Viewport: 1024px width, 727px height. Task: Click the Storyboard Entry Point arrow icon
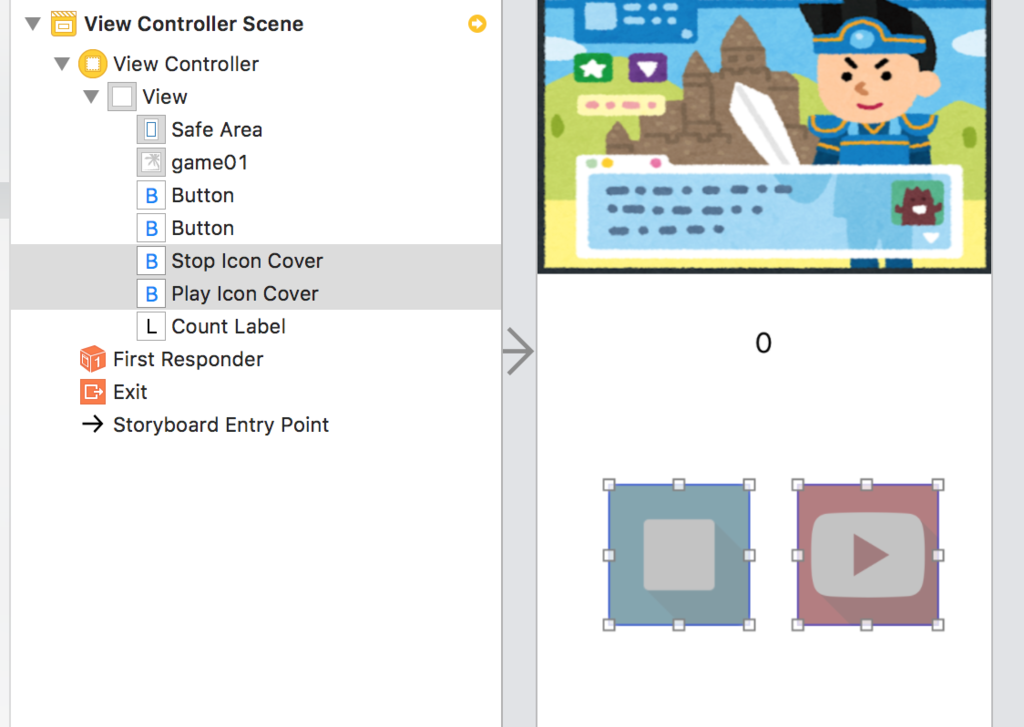point(93,425)
